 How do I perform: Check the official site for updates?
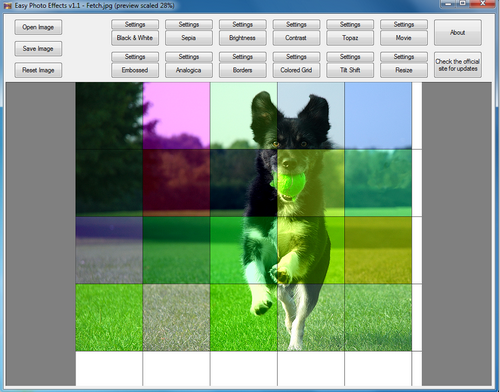tap(458, 65)
